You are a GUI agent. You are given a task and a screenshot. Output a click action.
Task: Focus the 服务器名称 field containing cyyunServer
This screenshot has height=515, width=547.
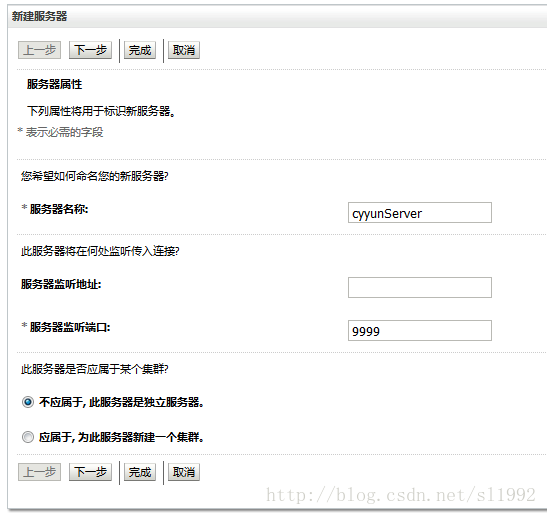coord(420,212)
